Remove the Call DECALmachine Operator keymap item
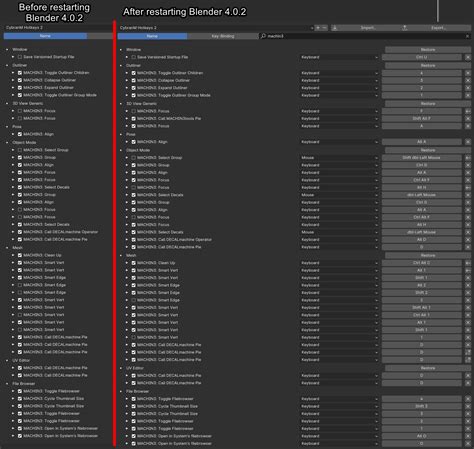Viewport: 474px width, 449px height. point(468,240)
